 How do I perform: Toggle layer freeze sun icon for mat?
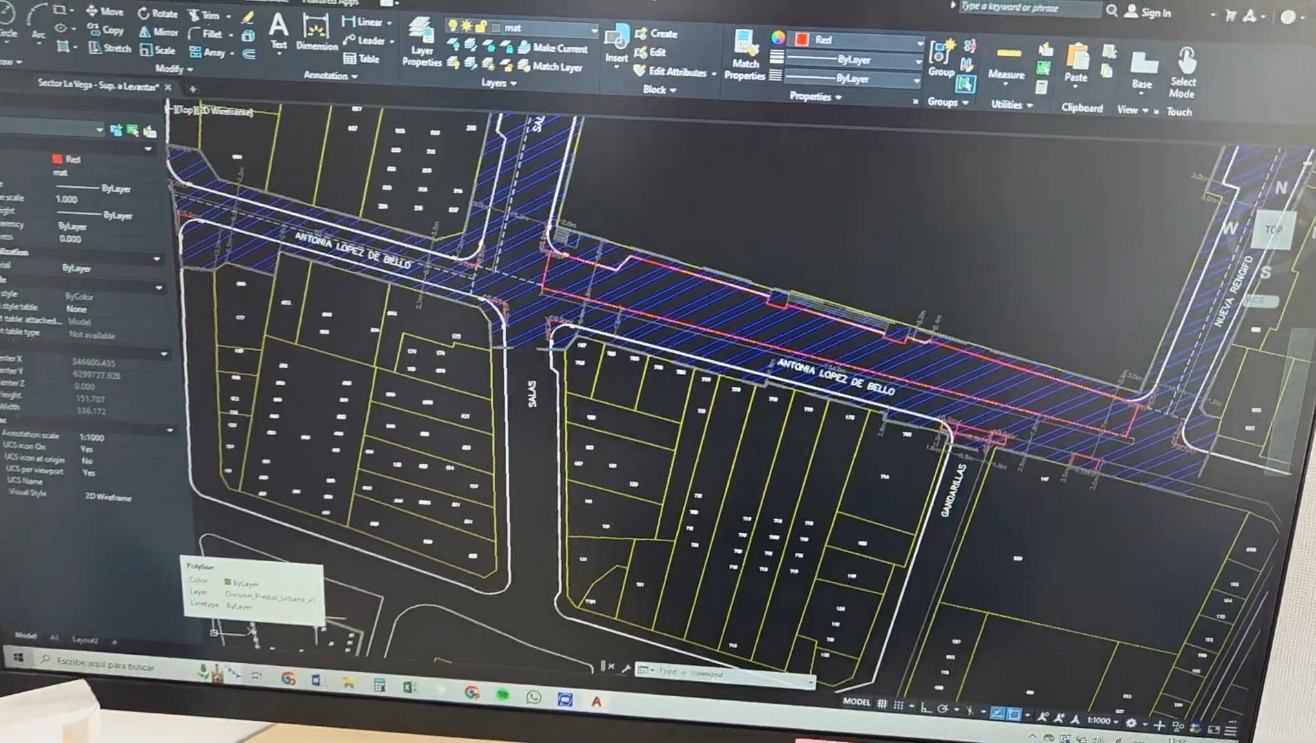(x=467, y=26)
